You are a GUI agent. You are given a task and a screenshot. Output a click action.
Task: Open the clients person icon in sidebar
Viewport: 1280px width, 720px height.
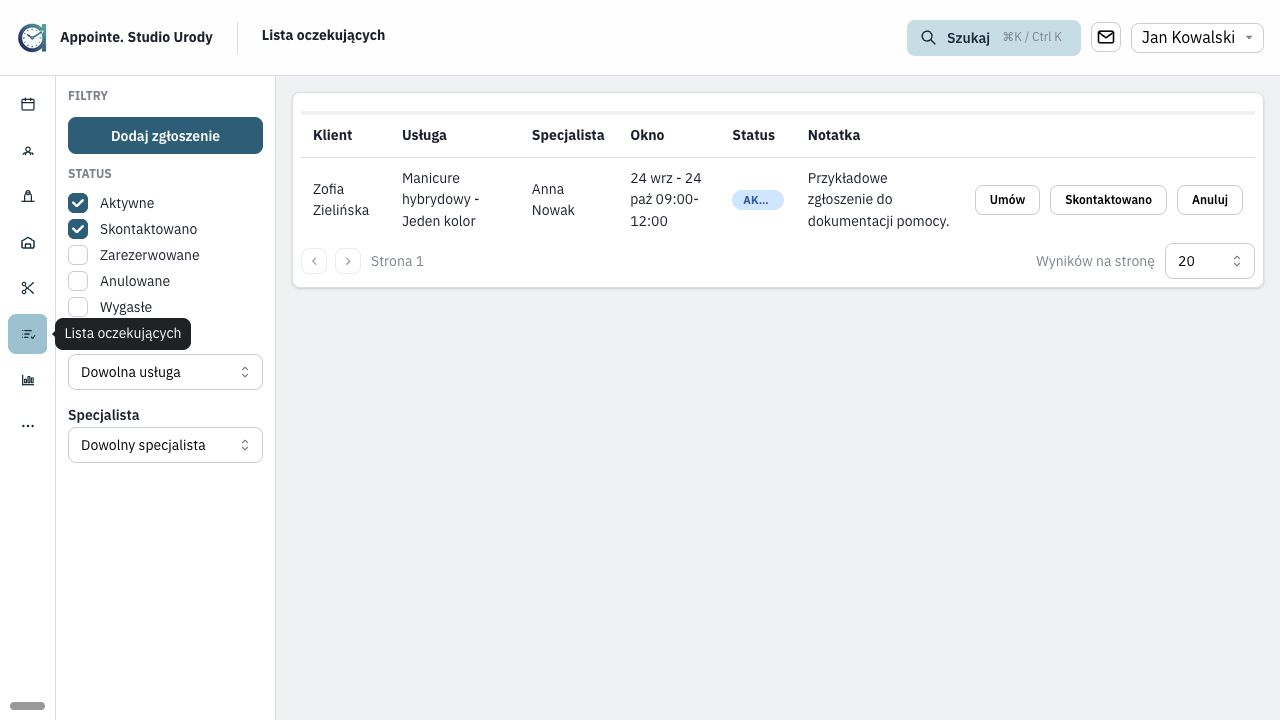click(x=28, y=150)
